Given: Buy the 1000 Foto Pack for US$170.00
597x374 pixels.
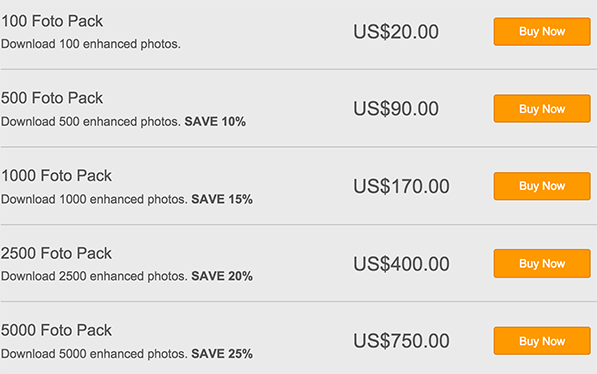Looking at the screenshot, I should 542,186.
